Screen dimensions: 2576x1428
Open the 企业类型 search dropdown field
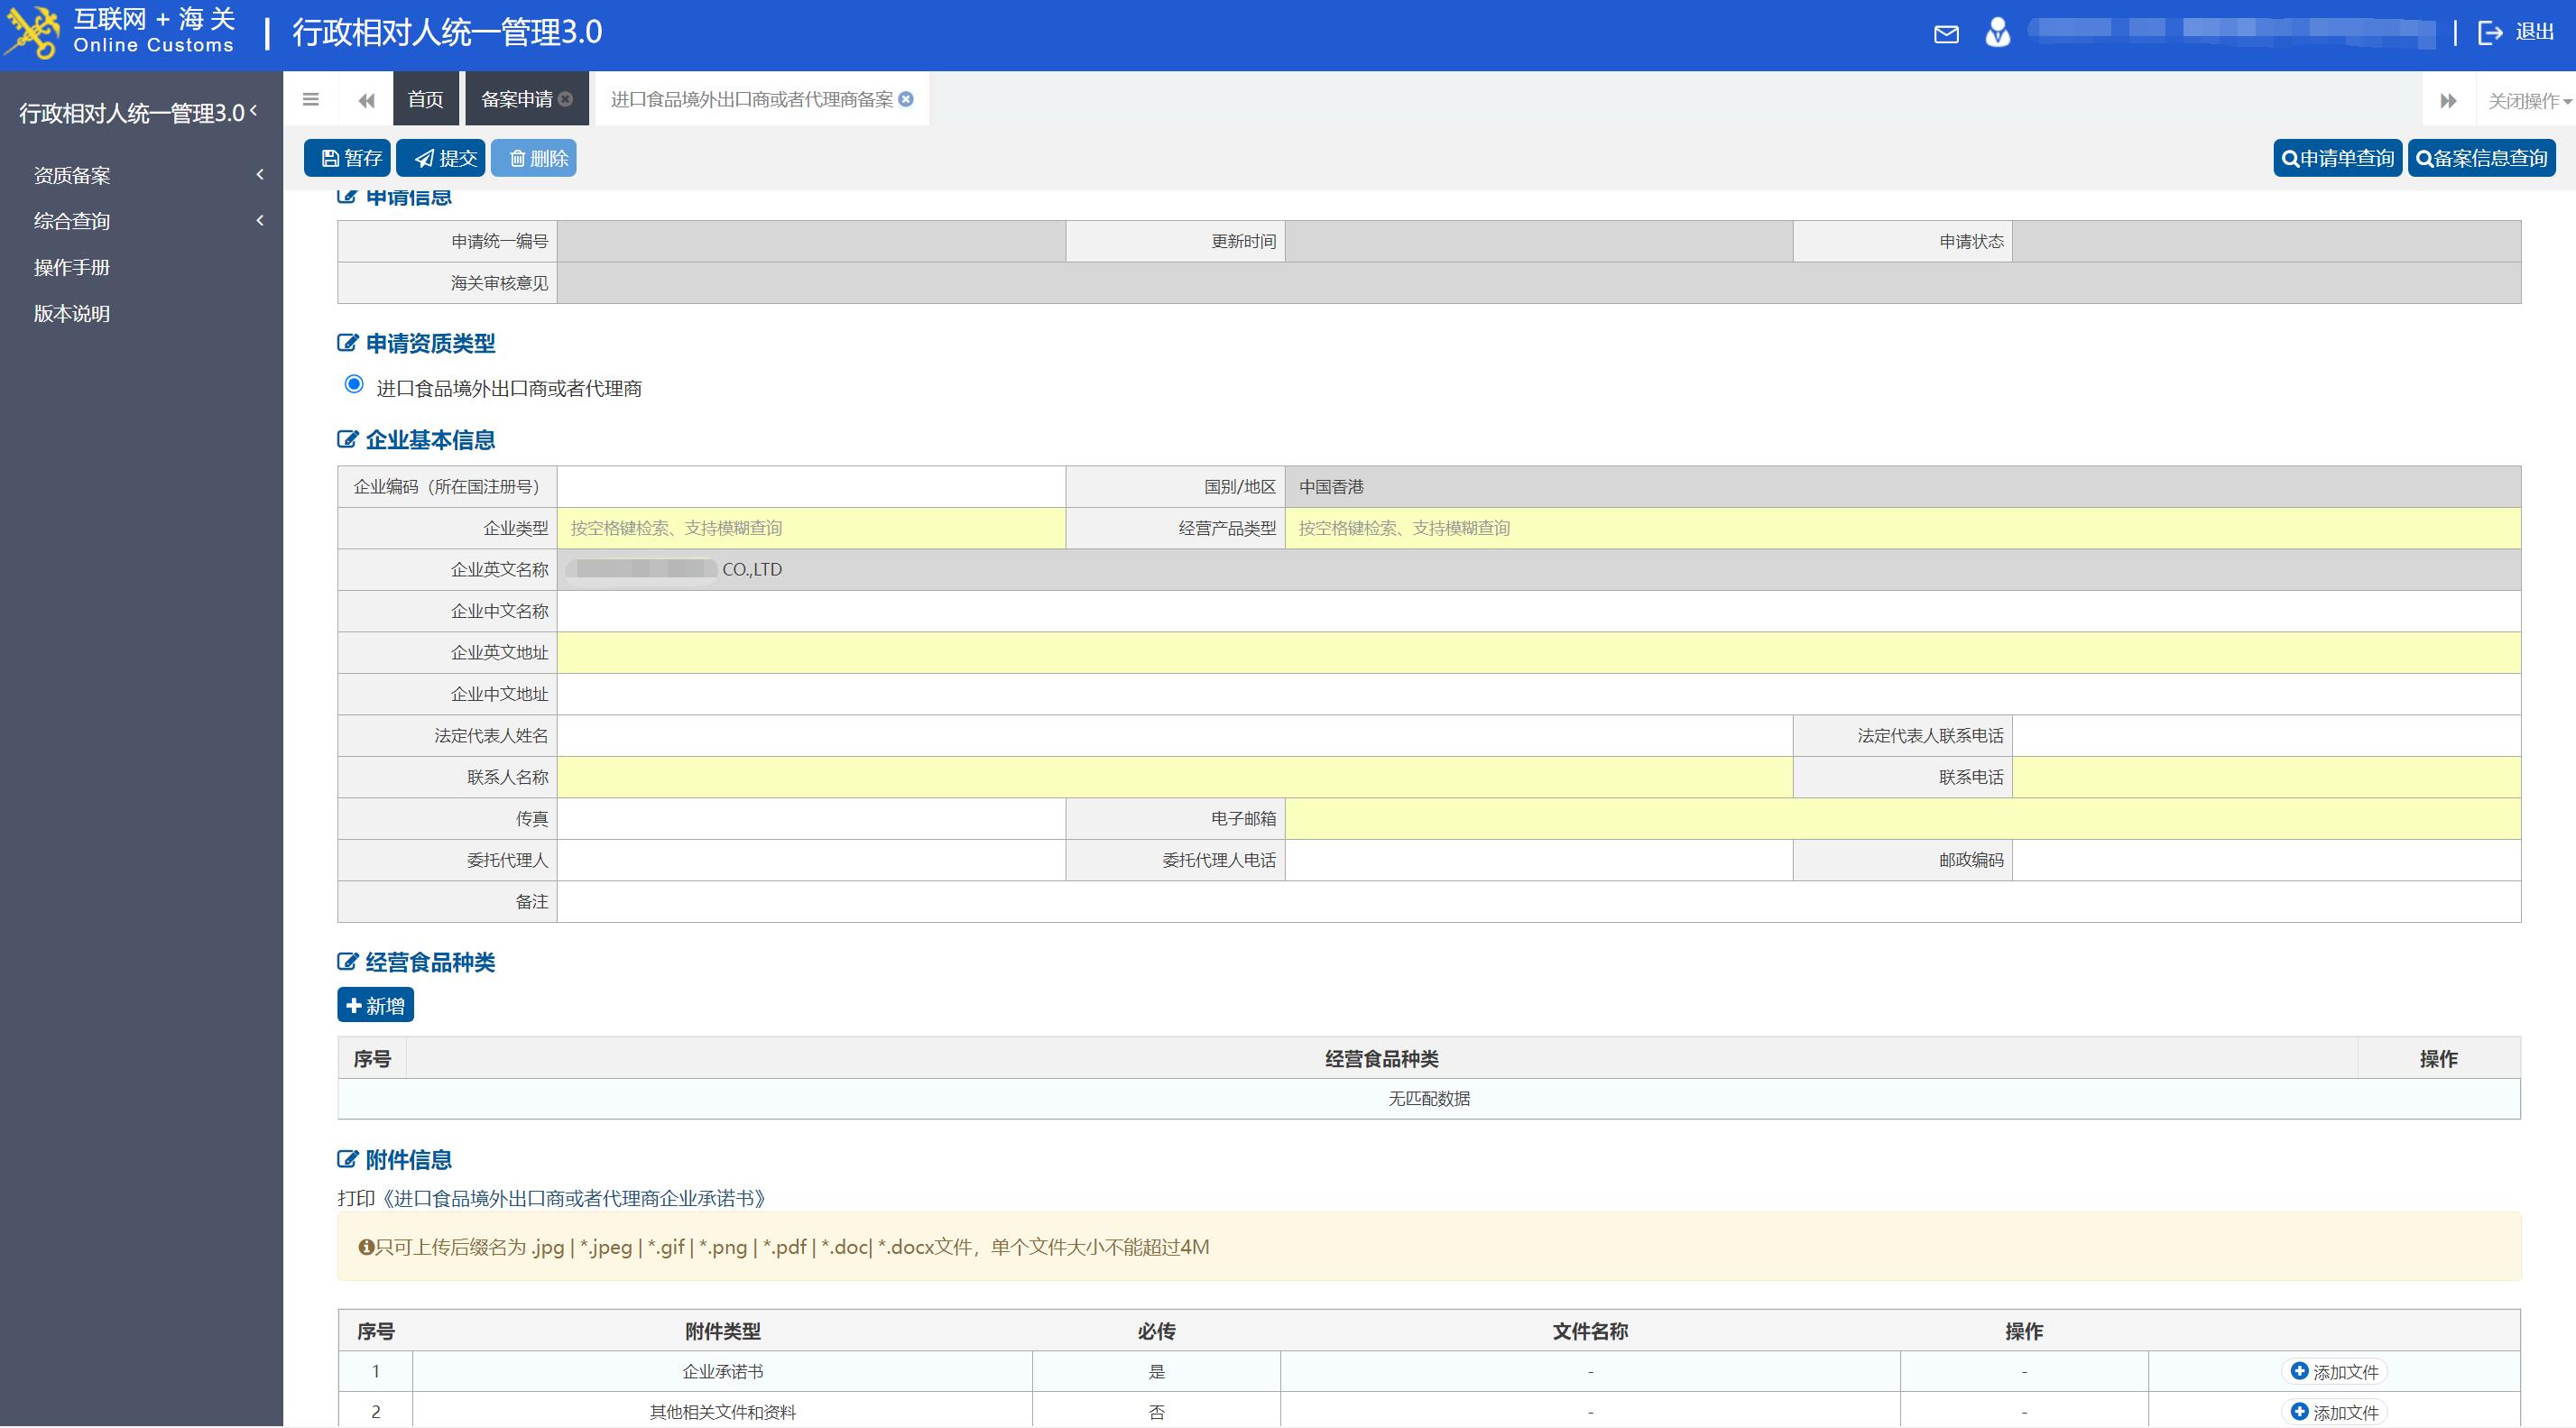[810, 528]
